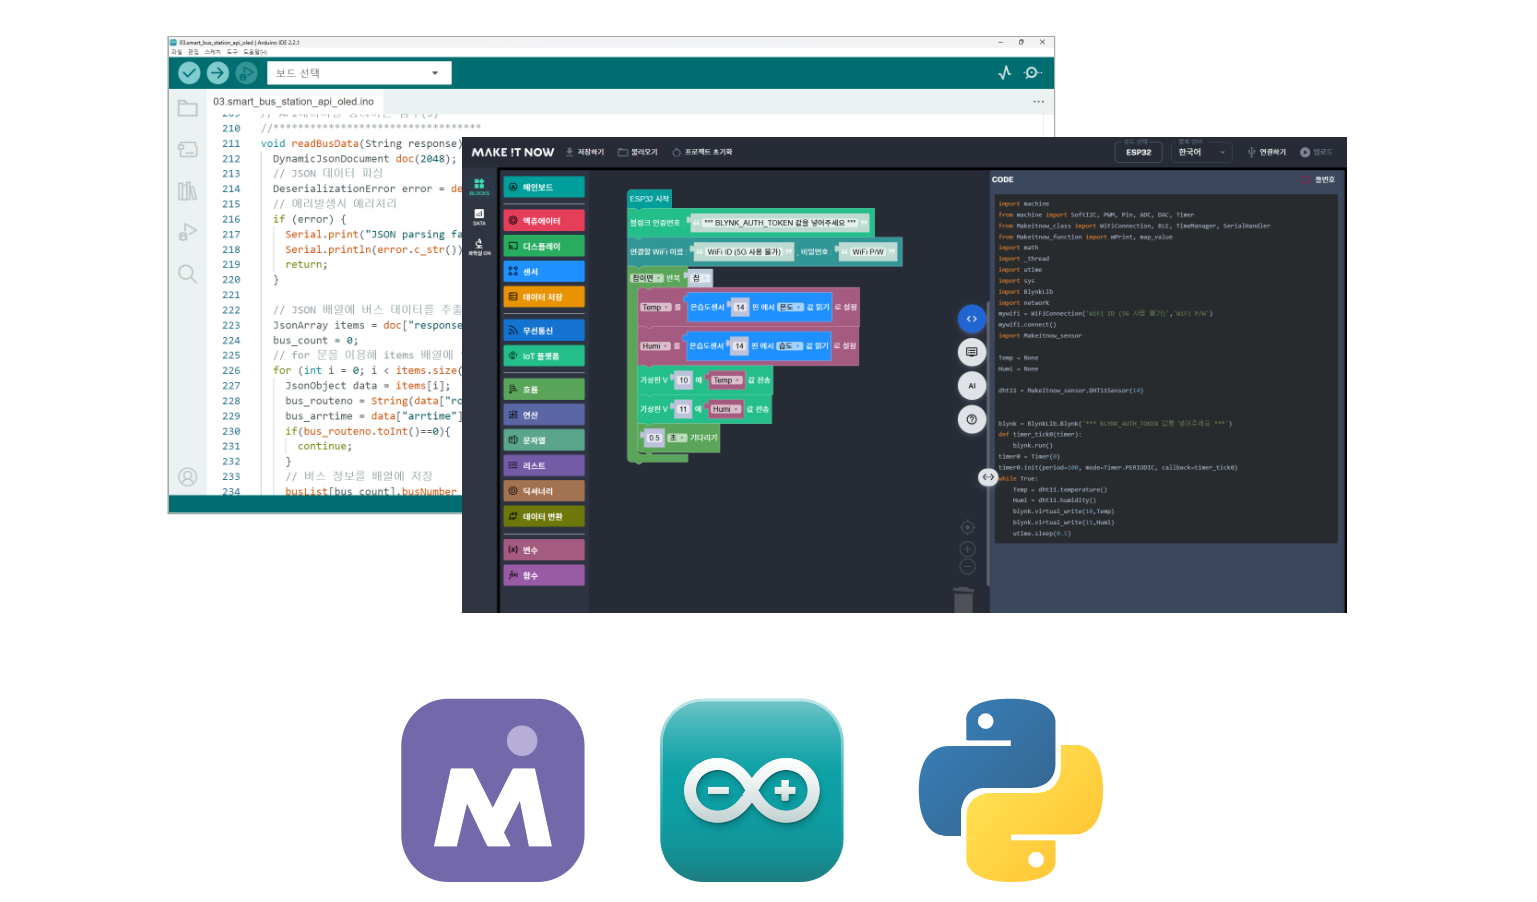Open the AI round button
Viewport: 1537px width, 902px height.
[x=971, y=386]
